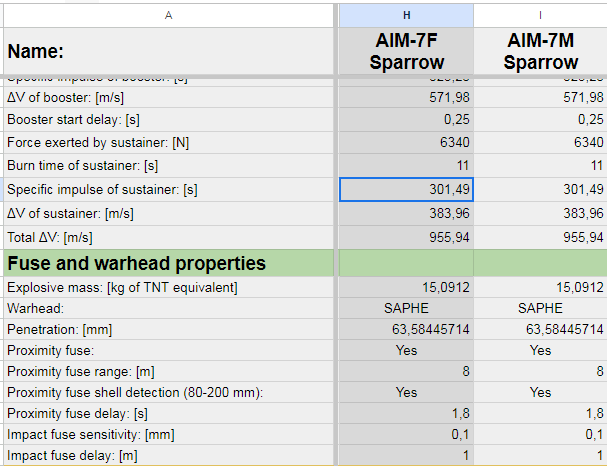Viewport: 607px width, 466px height.
Task: Select penetration 63,58445714 under AIM-7M
Action: [540, 329]
